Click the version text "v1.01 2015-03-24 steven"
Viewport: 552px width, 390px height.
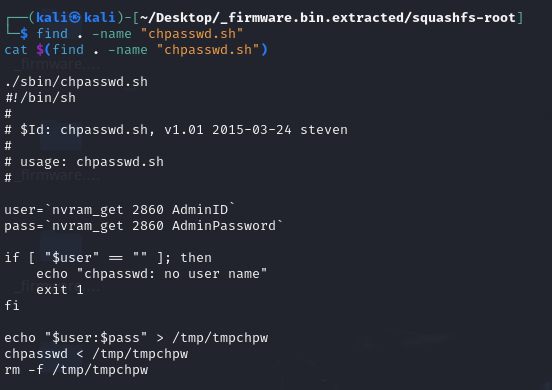(x=256, y=130)
